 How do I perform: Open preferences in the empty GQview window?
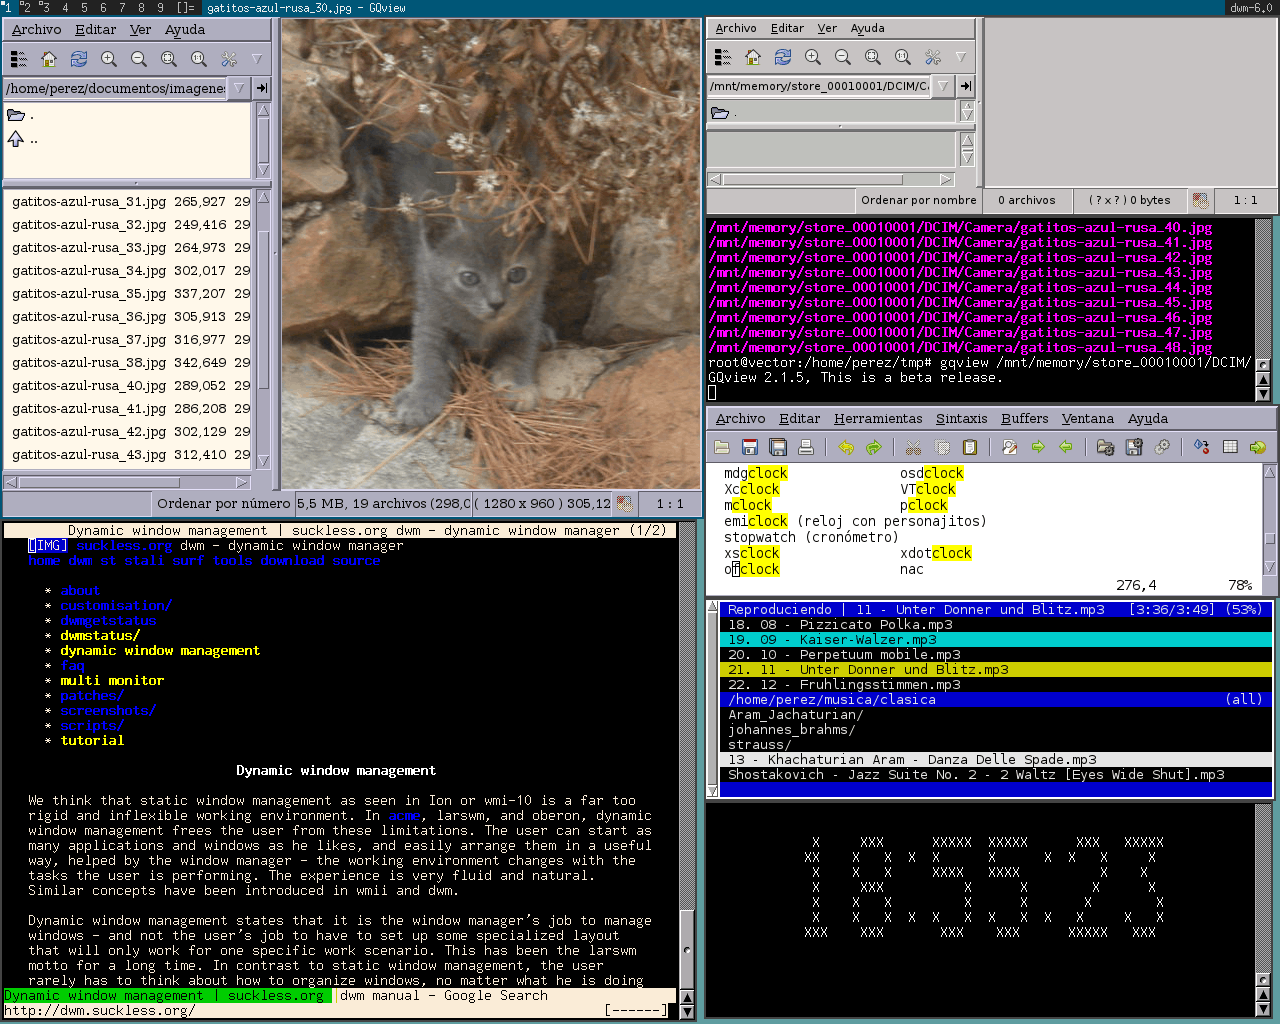[x=933, y=57]
